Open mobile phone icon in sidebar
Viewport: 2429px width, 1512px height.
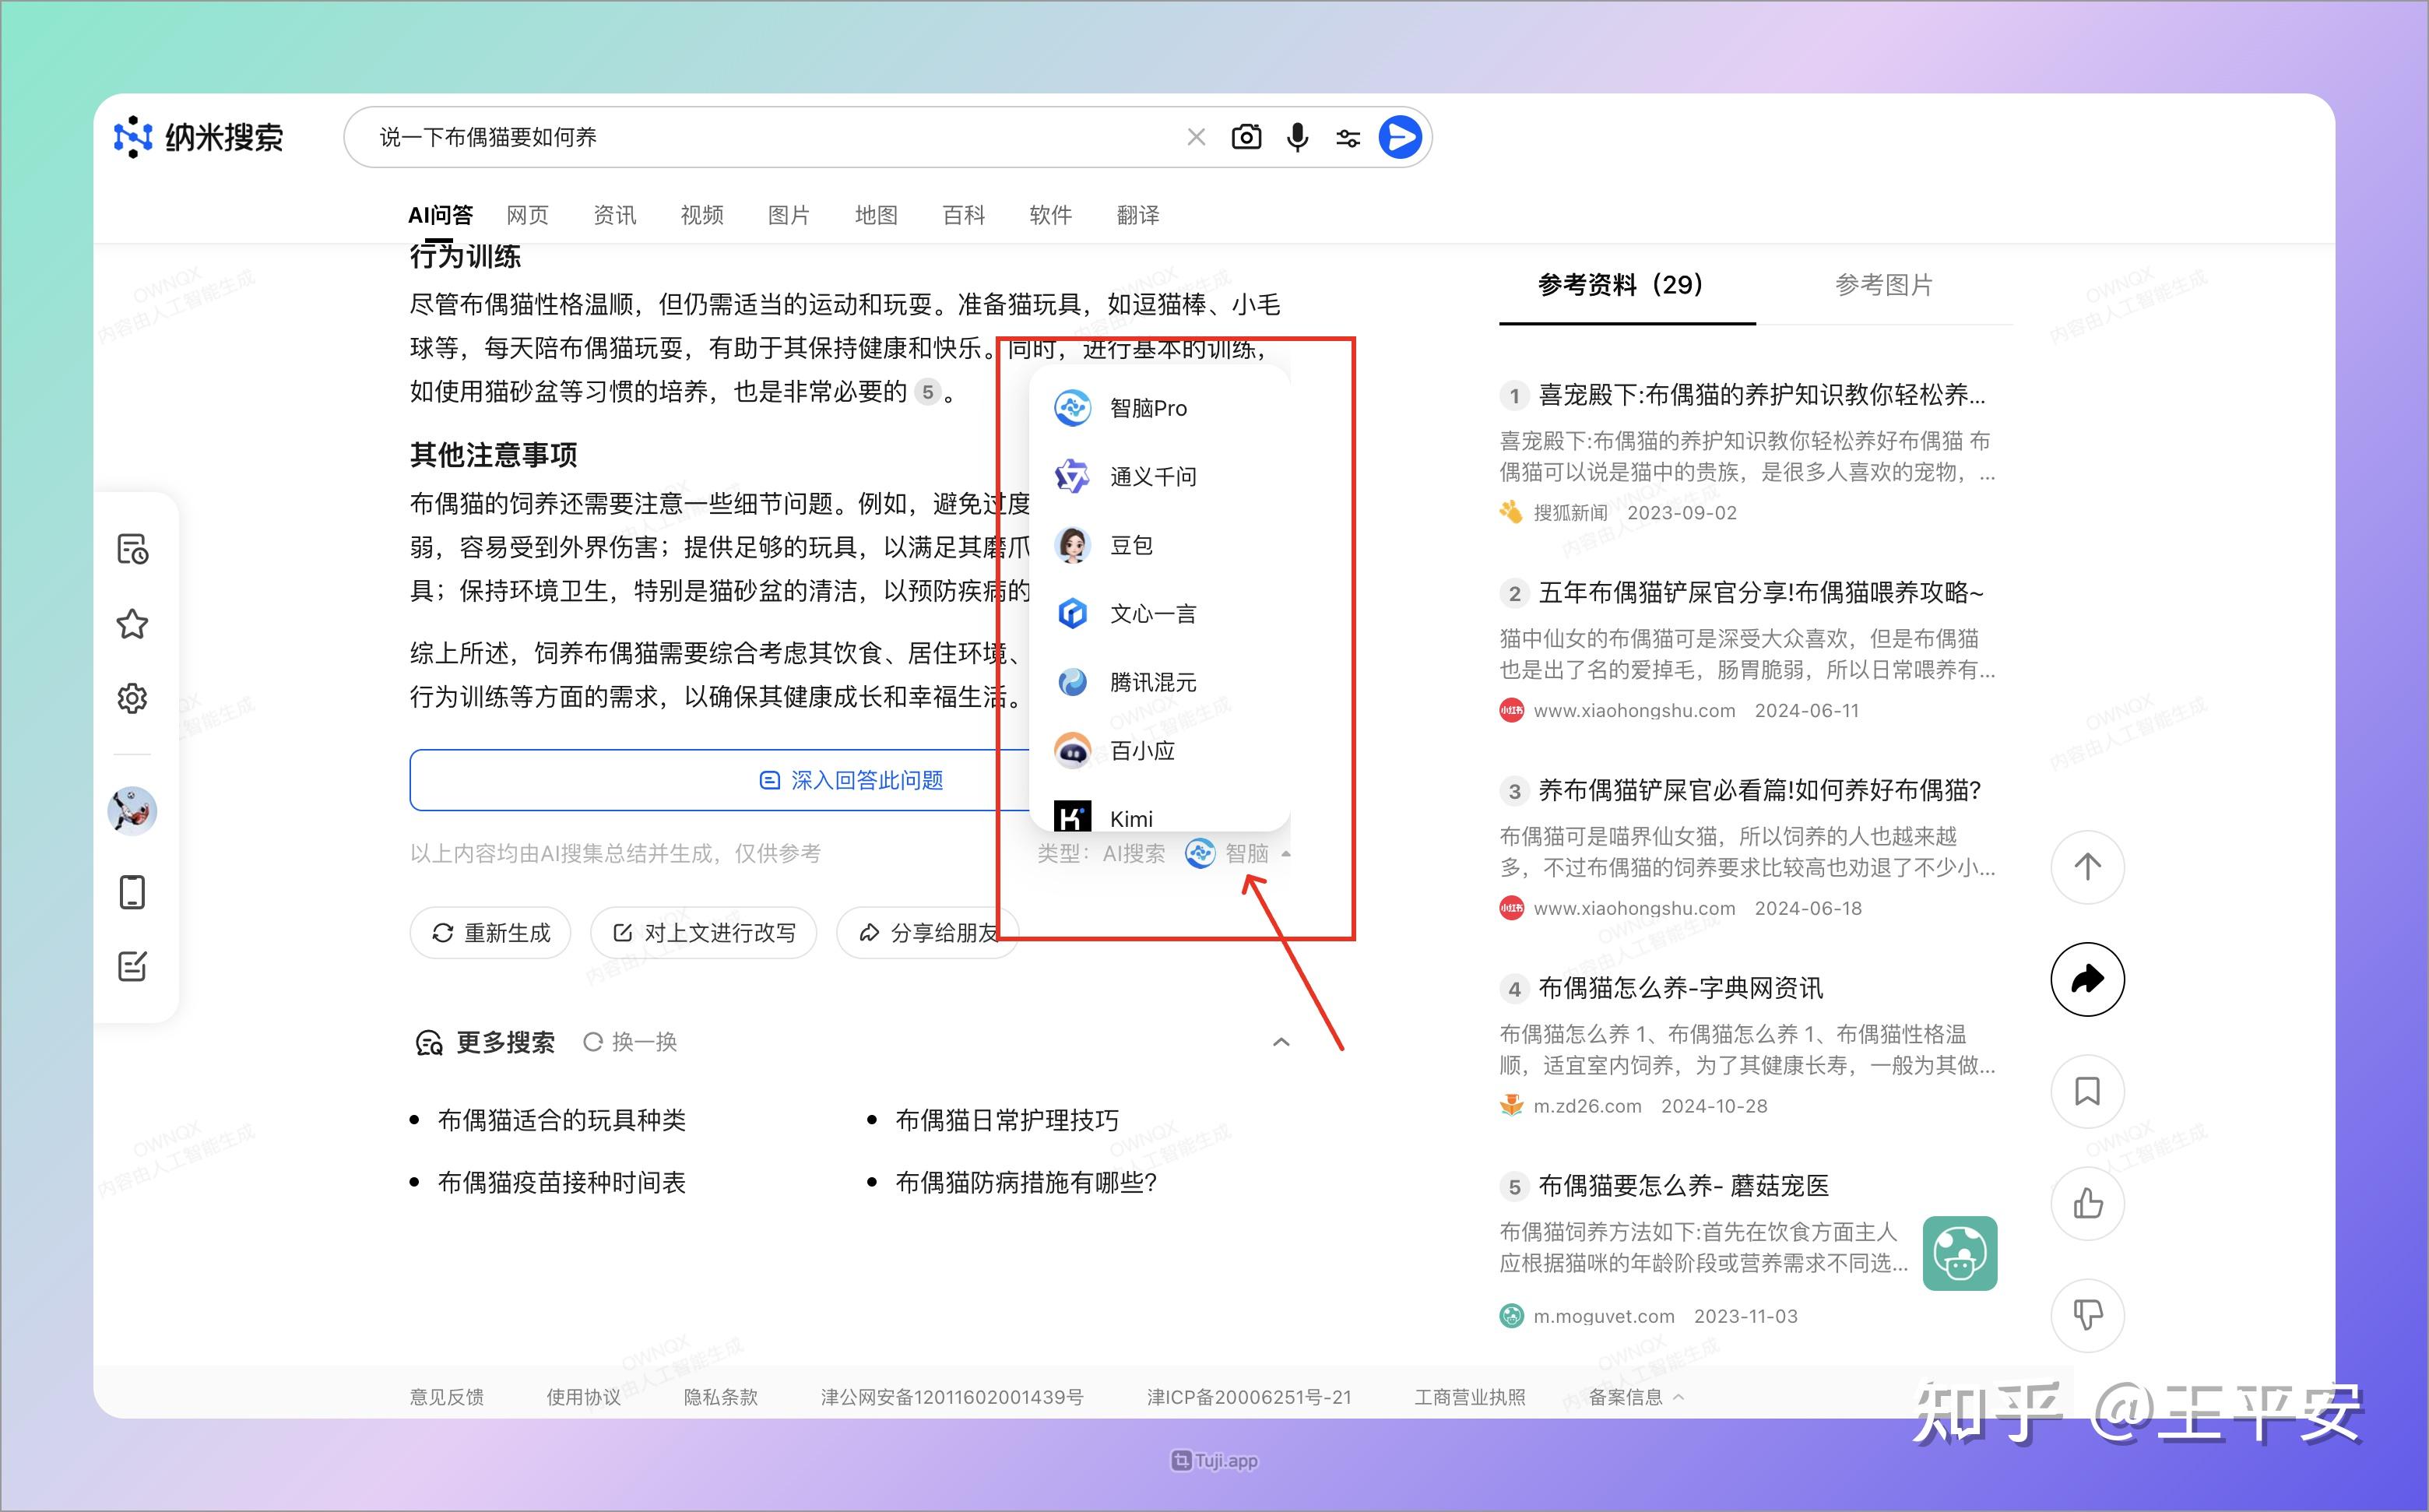coord(132,892)
